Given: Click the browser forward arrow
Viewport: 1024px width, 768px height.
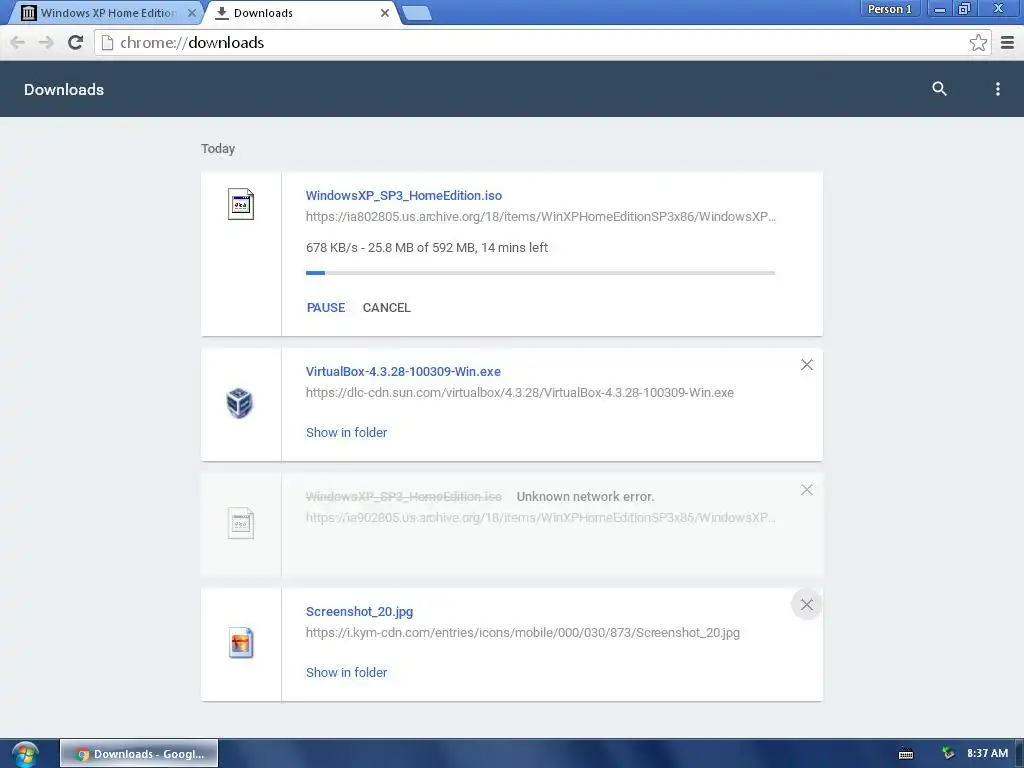Looking at the screenshot, I should [x=46, y=42].
